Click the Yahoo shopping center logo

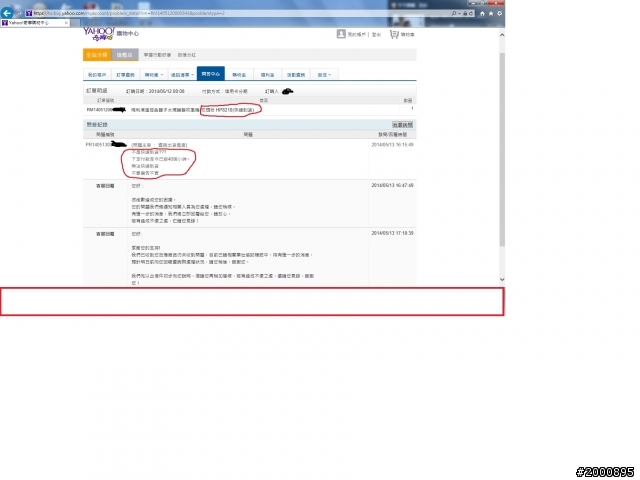[111, 33]
